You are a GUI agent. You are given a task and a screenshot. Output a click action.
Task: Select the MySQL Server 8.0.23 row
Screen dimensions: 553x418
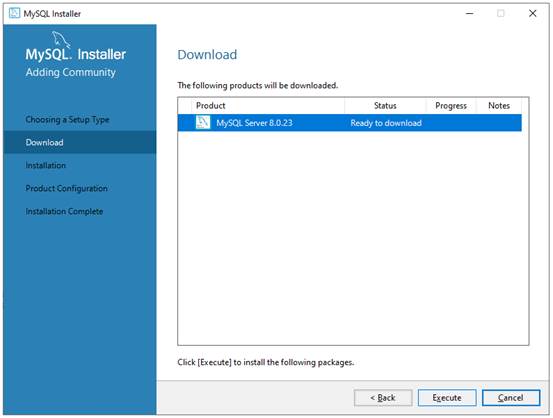pyautogui.click(x=350, y=122)
